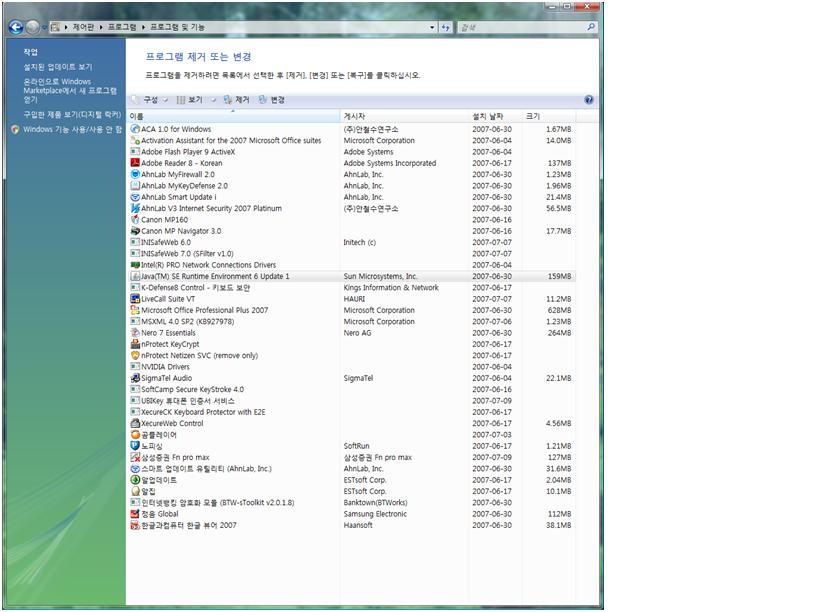
Task: Click the 한글과컴퓨터 한글 뷰어 2007 icon
Action: click(x=135, y=525)
